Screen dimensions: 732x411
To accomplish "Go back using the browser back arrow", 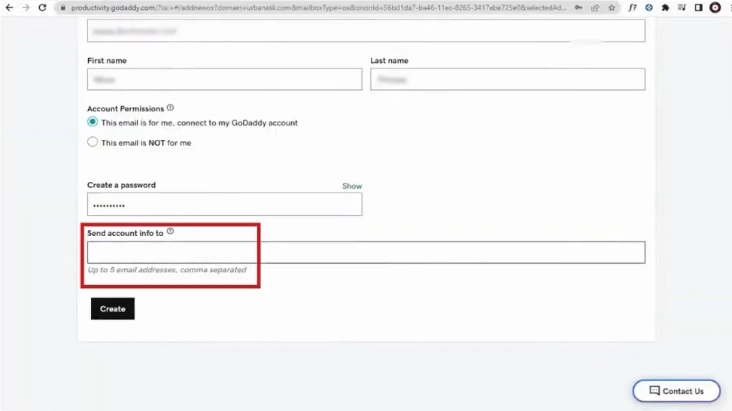I will tap(9, 7).
